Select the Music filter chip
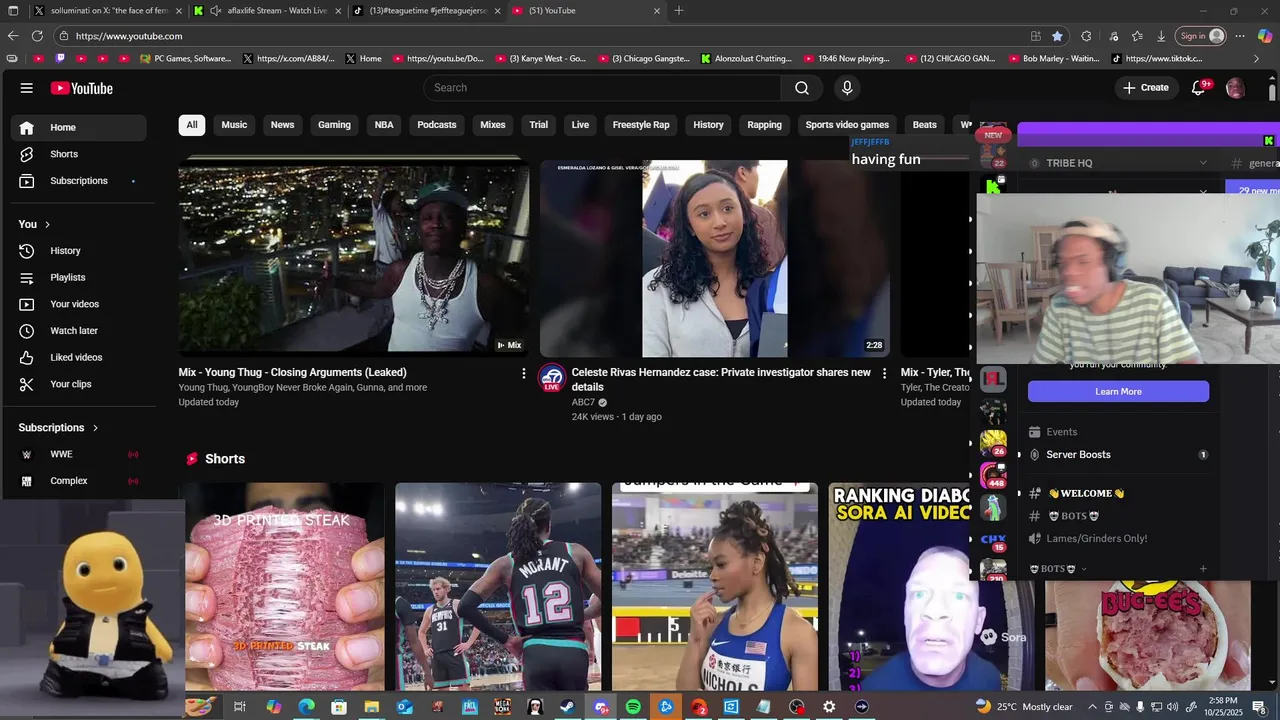The image size is (1280, 720). (234, 125)
